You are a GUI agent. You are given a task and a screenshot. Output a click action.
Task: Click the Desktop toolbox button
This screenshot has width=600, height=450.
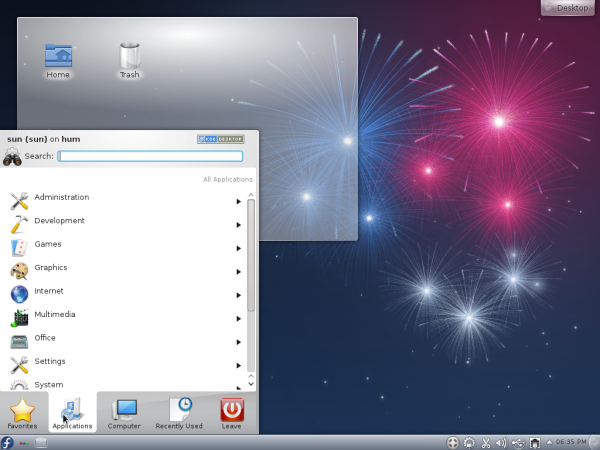(569, 8)
